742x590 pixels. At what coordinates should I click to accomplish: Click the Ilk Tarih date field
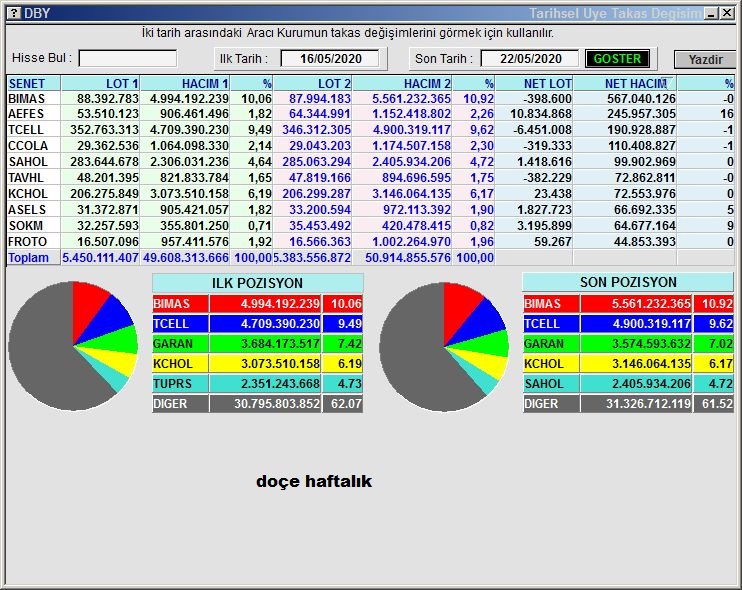click(x=330, y=59)
